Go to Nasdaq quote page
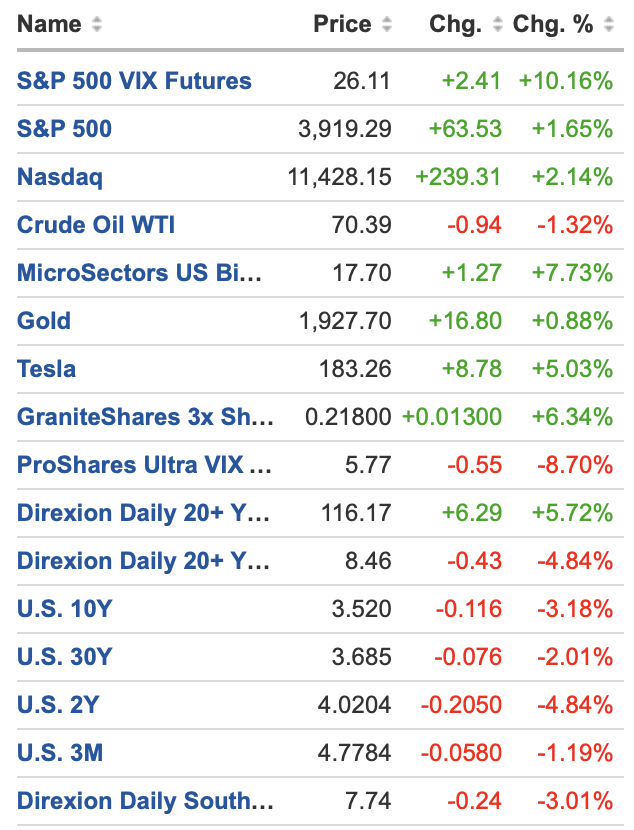 pyautogui.click(x=60, y=177)
